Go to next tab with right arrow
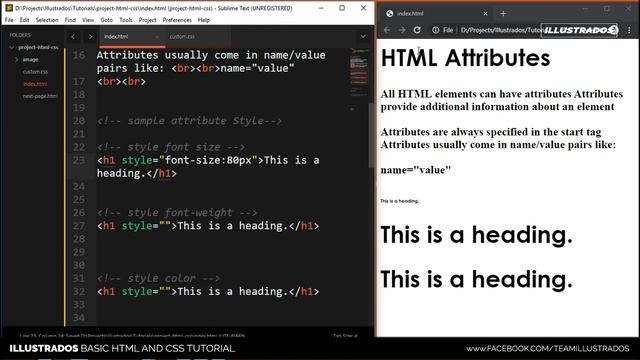The image size is (640, 360). pyautogui.click(x=90, y=37)
